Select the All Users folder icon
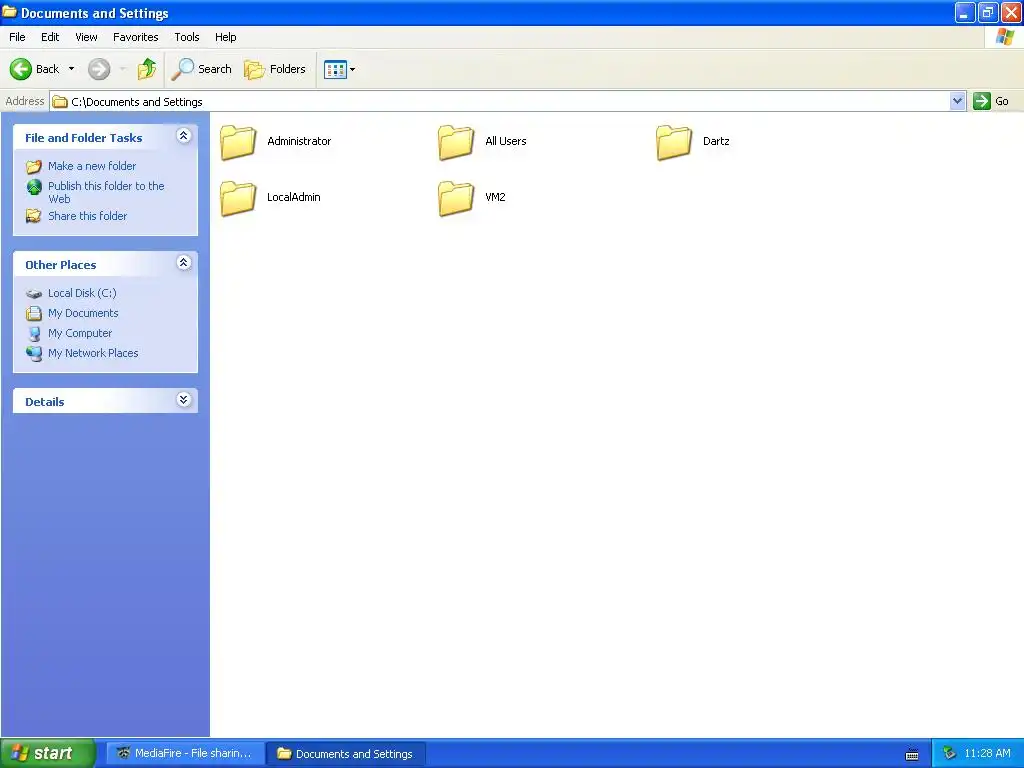Screen dimensions: 1024x768 click(x=456, y=142)
